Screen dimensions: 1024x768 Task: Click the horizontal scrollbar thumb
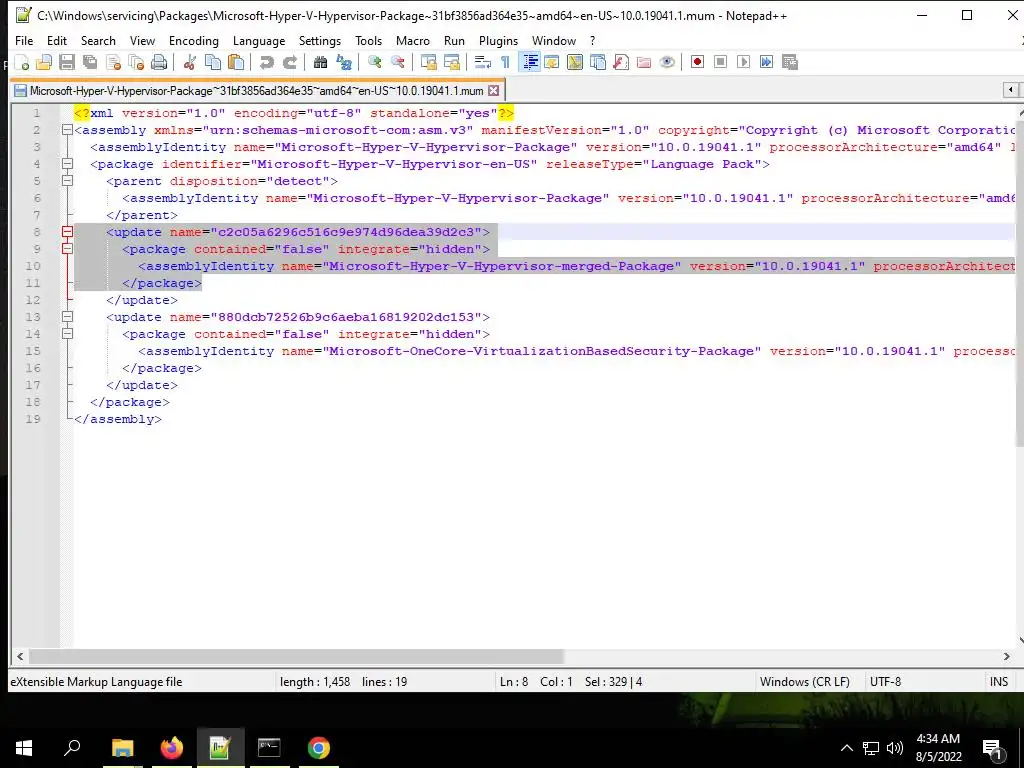coord(296,656)
